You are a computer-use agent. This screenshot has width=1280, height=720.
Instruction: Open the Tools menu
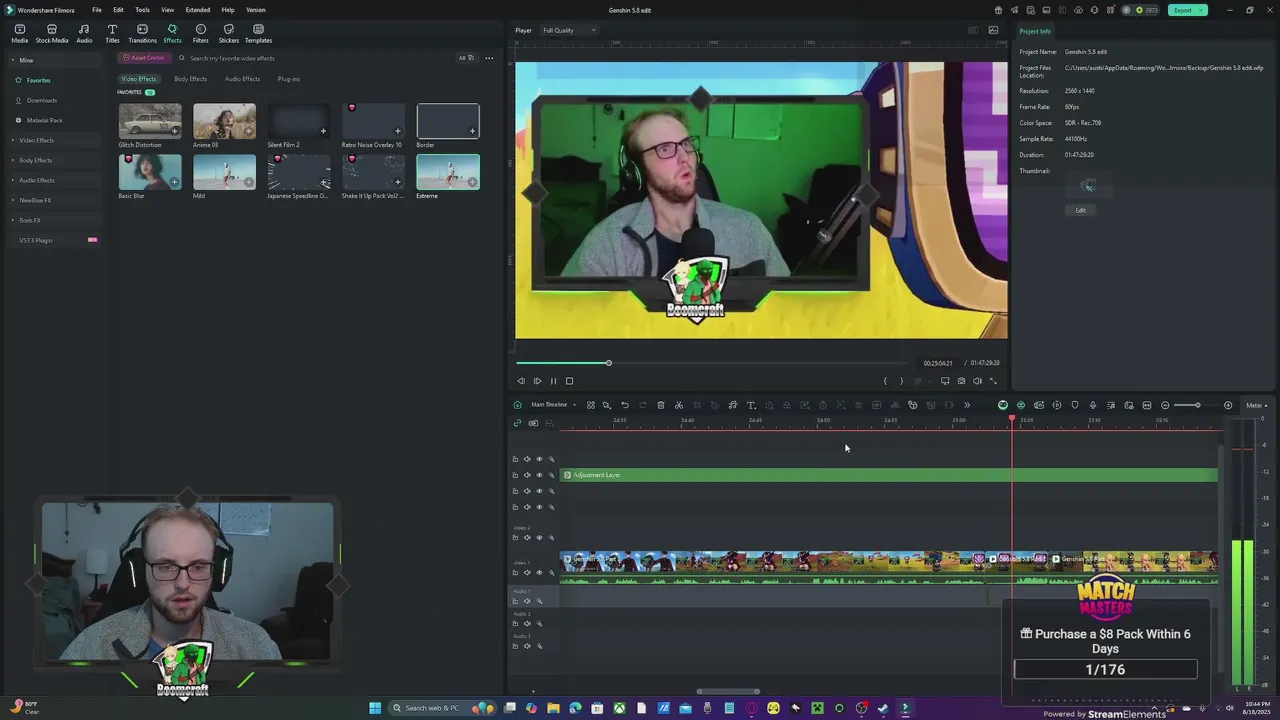point(142,10)
